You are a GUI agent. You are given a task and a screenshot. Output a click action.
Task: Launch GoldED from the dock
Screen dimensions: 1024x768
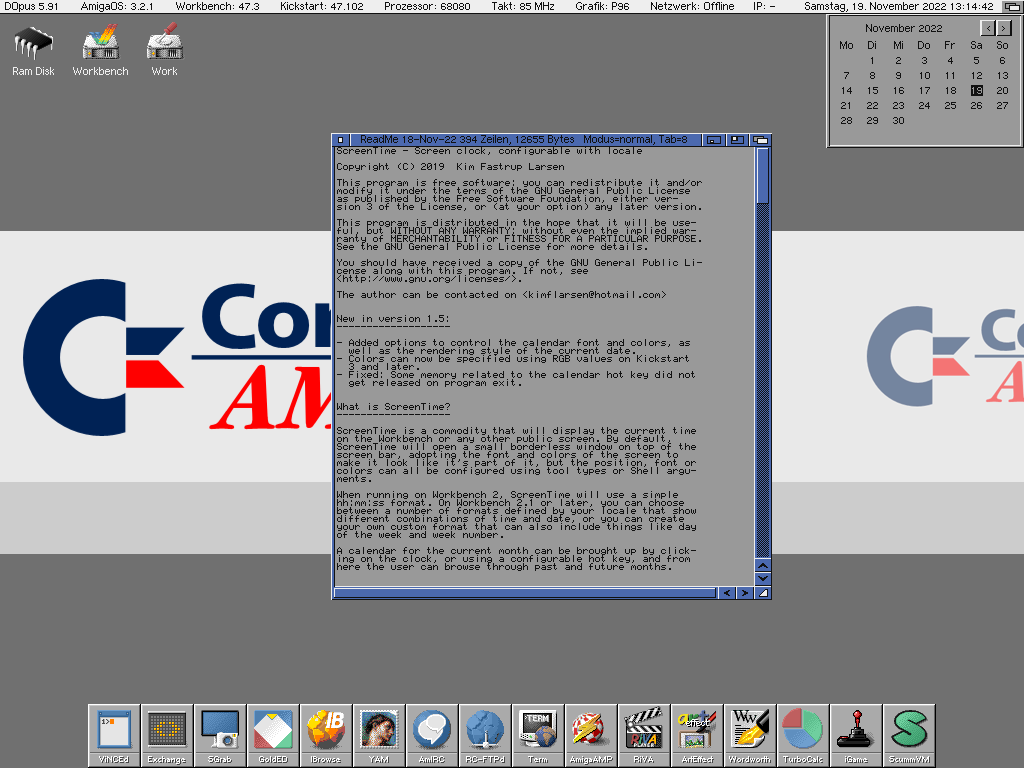pyautogui.click(x=273, y=735)
